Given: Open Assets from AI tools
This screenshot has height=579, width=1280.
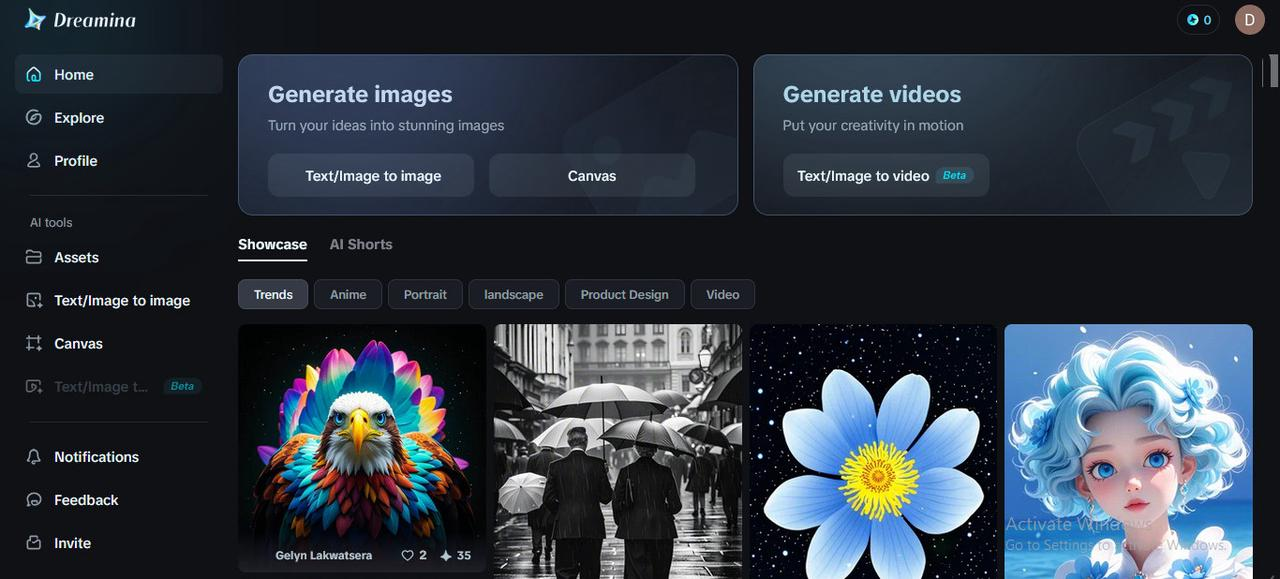Looking at the screenshot, I should (119, 257).
